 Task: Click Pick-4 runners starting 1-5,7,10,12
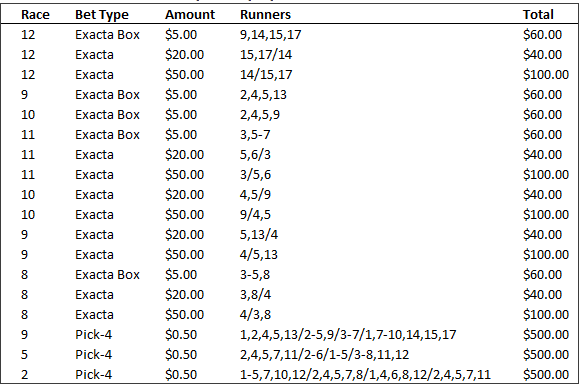point(365,374)
